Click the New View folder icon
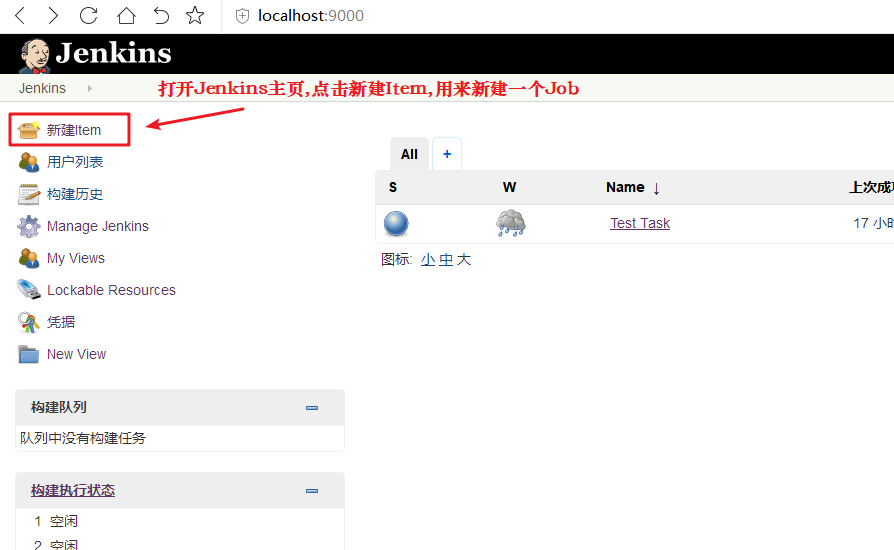894x550 pixels. (29, 354)
